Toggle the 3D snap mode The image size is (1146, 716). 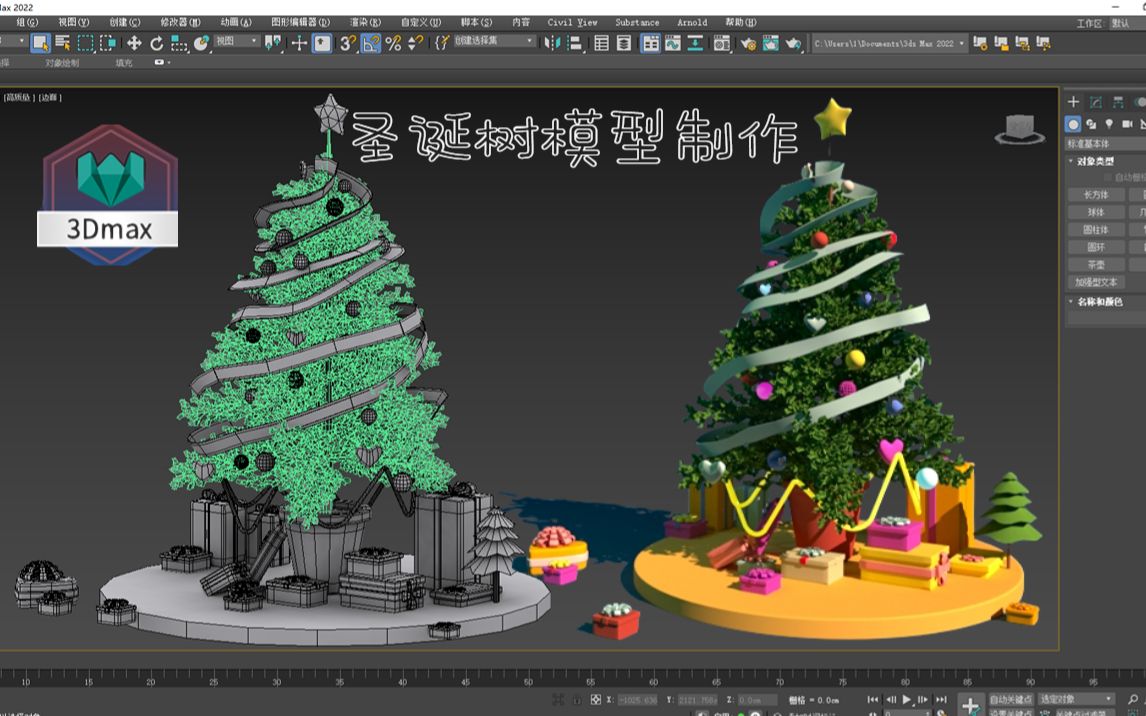[x=344, y=42]
